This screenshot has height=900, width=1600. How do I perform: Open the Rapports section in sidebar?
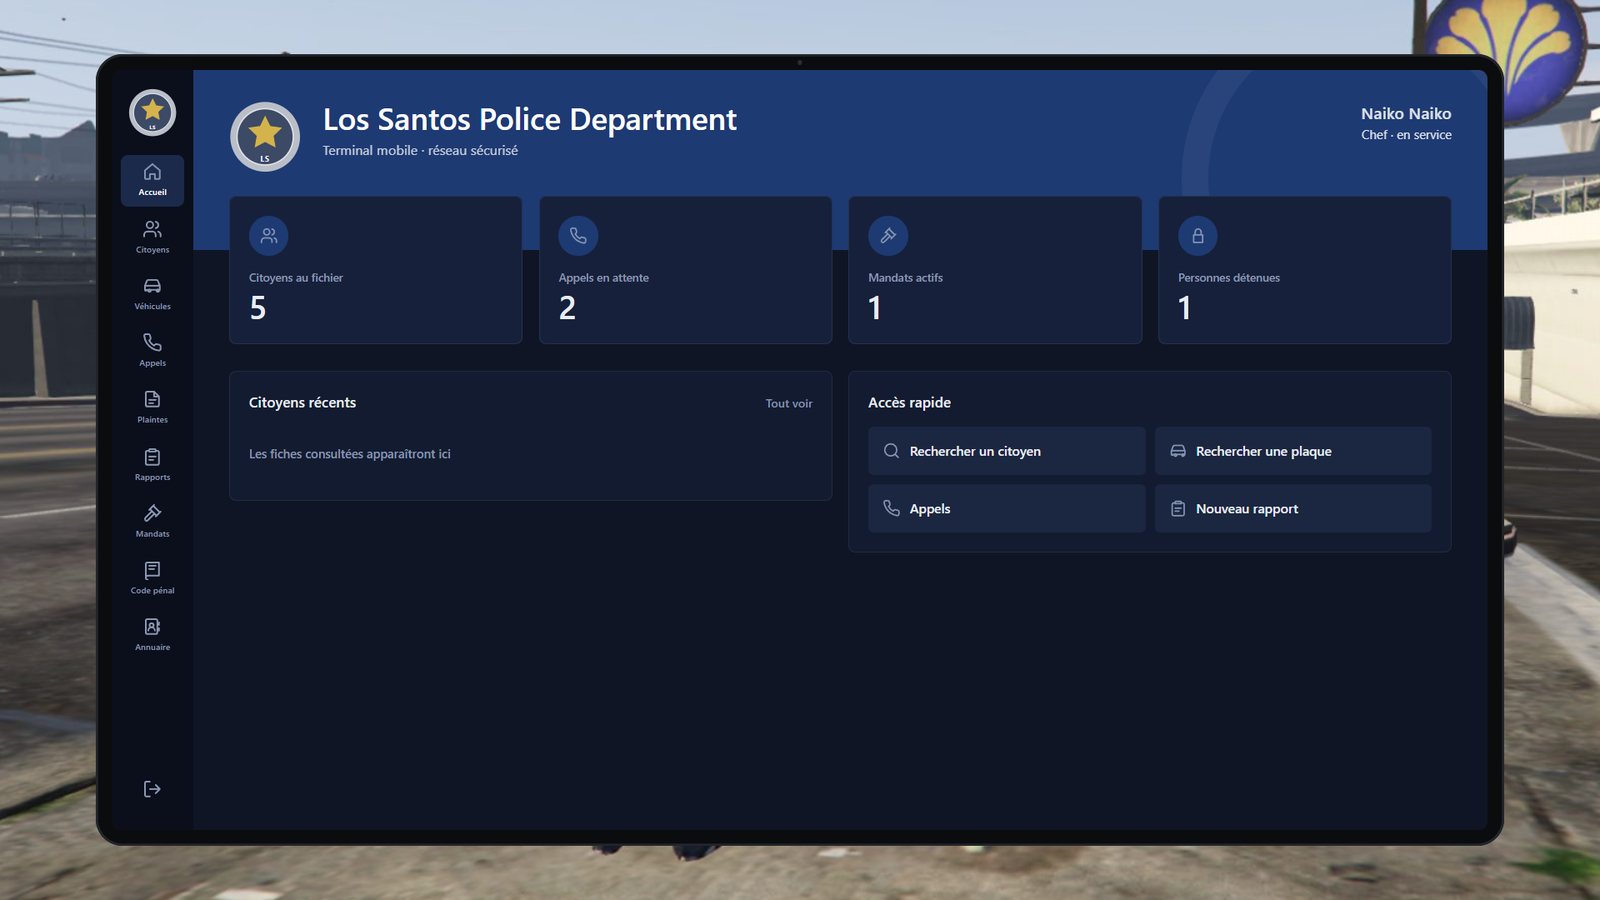point(152,465)
